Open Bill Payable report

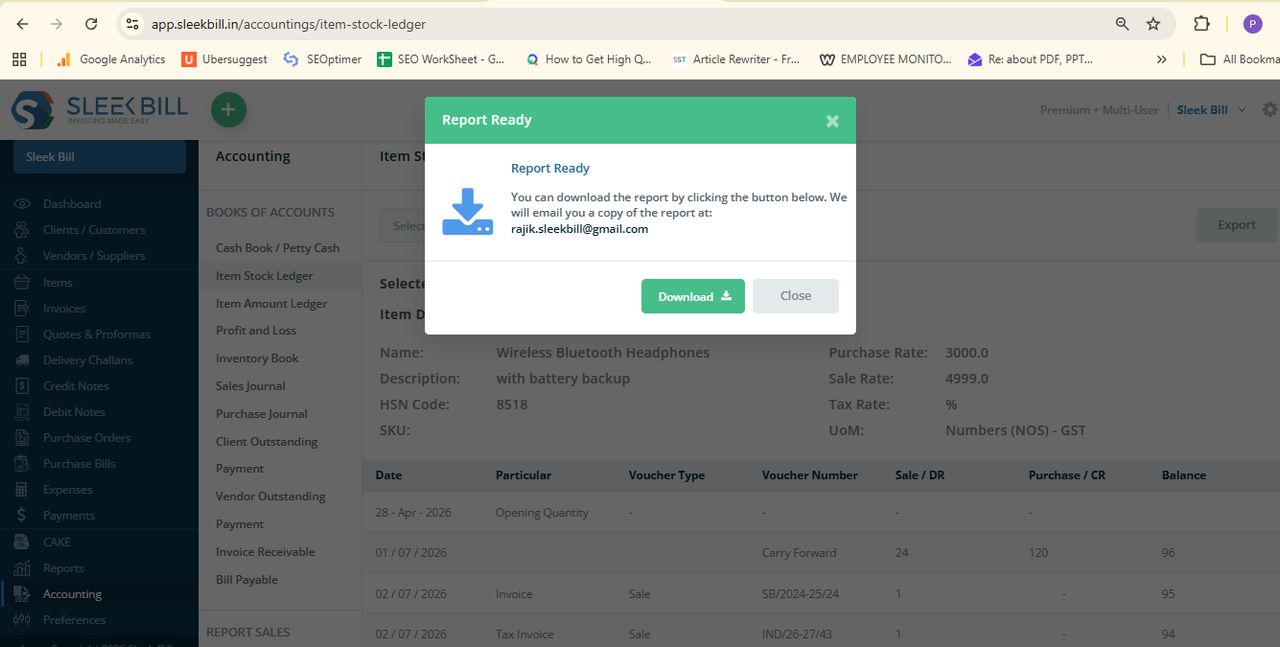click(x=247, y=580)
